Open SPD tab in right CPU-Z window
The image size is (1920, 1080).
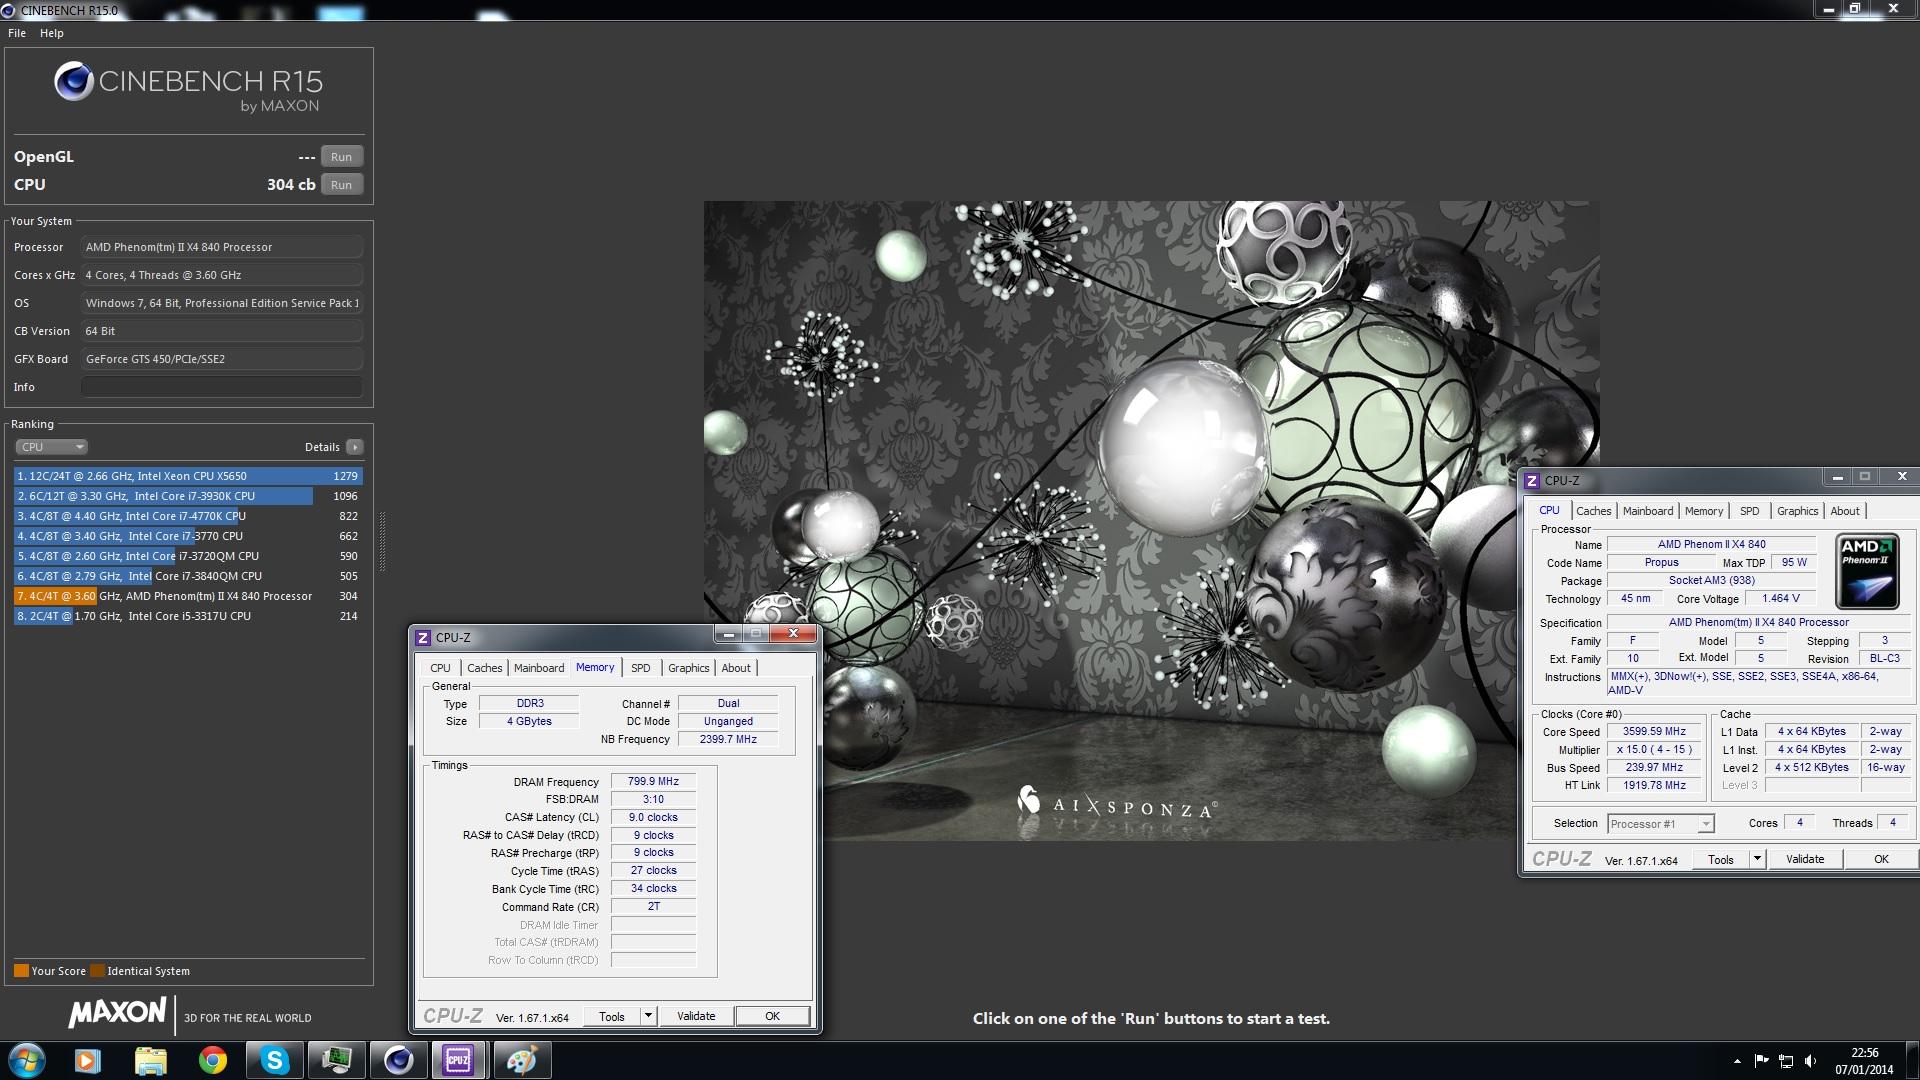pyautogui.click(x=1749, y=511)
